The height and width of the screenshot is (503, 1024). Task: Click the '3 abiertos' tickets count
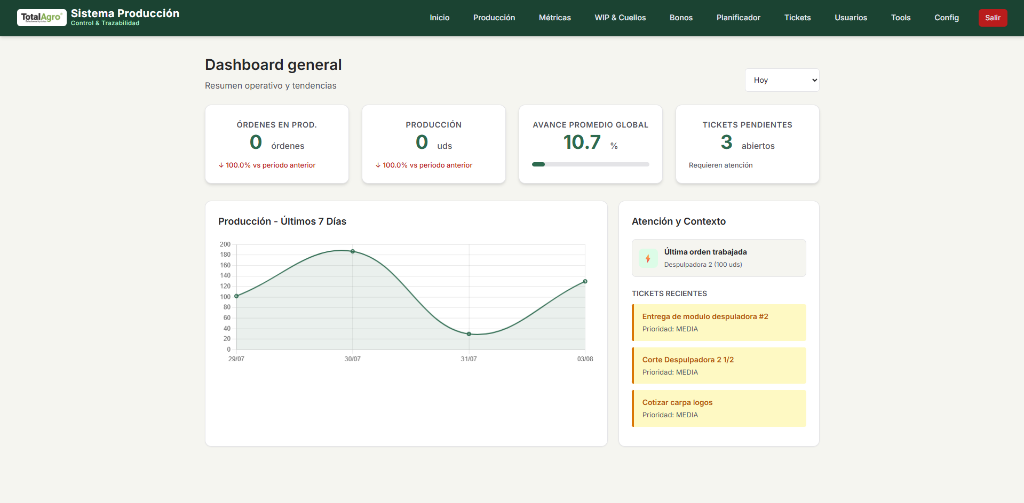coord(747,142)
